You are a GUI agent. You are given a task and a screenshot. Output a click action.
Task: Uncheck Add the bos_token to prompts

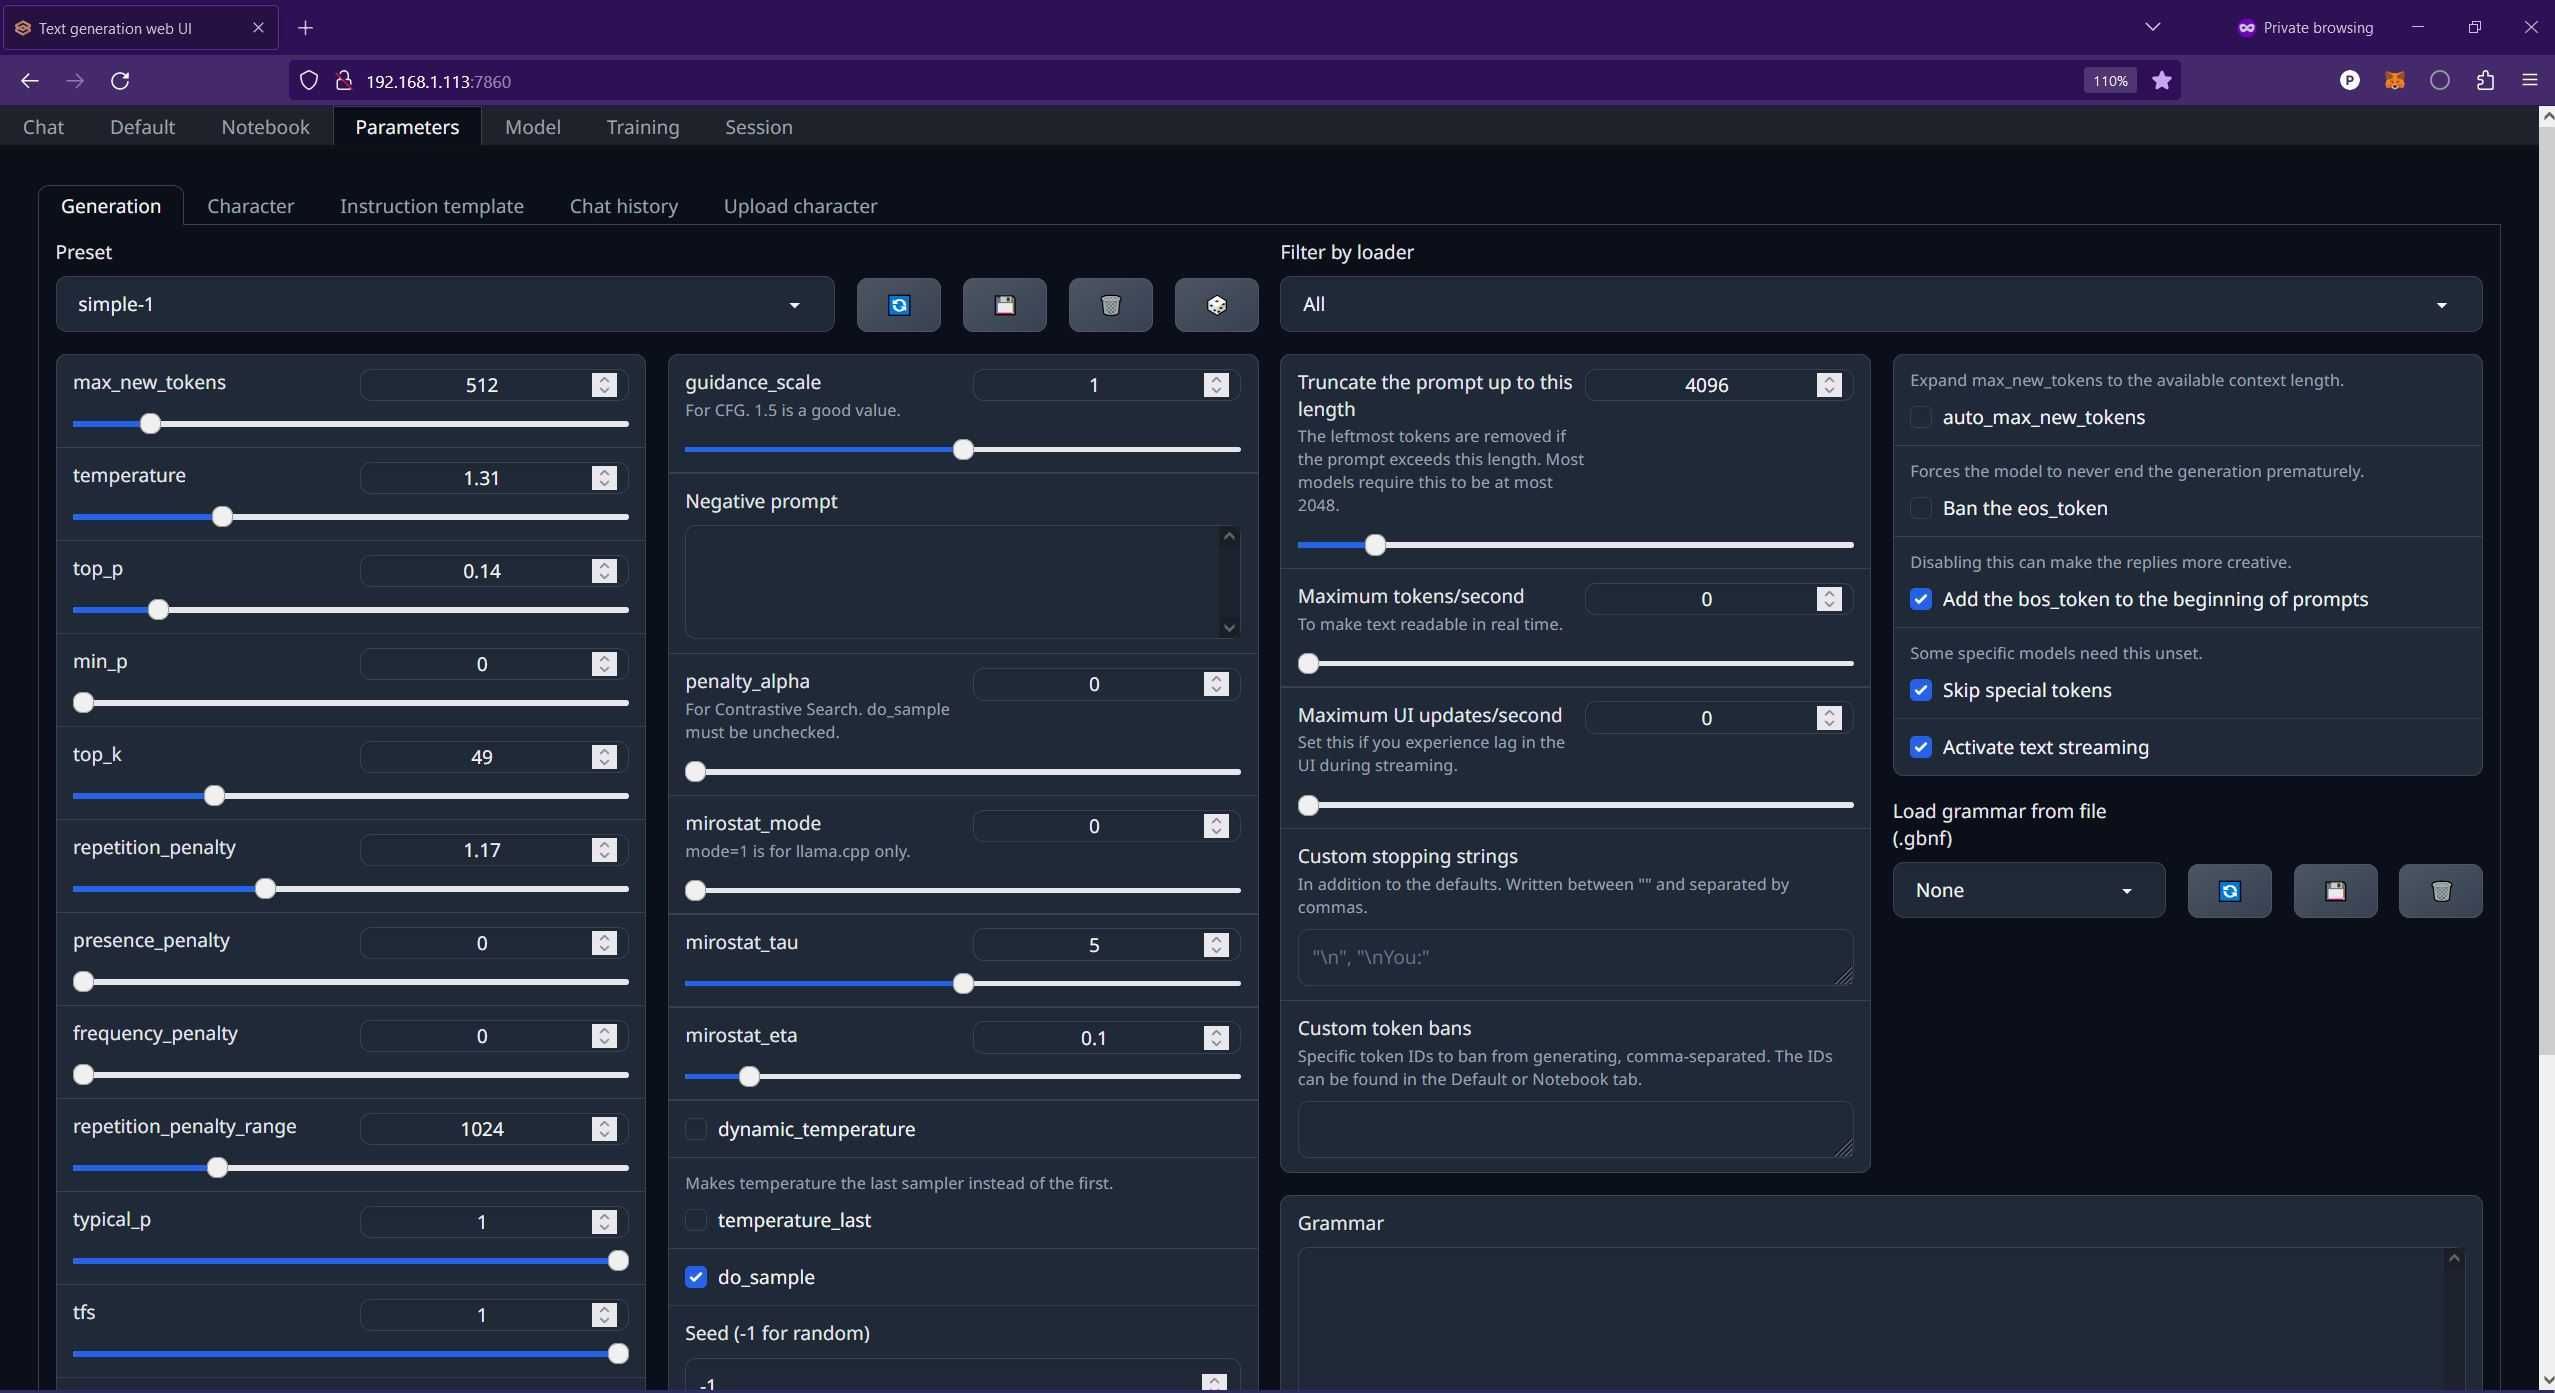click(1920, 600)
